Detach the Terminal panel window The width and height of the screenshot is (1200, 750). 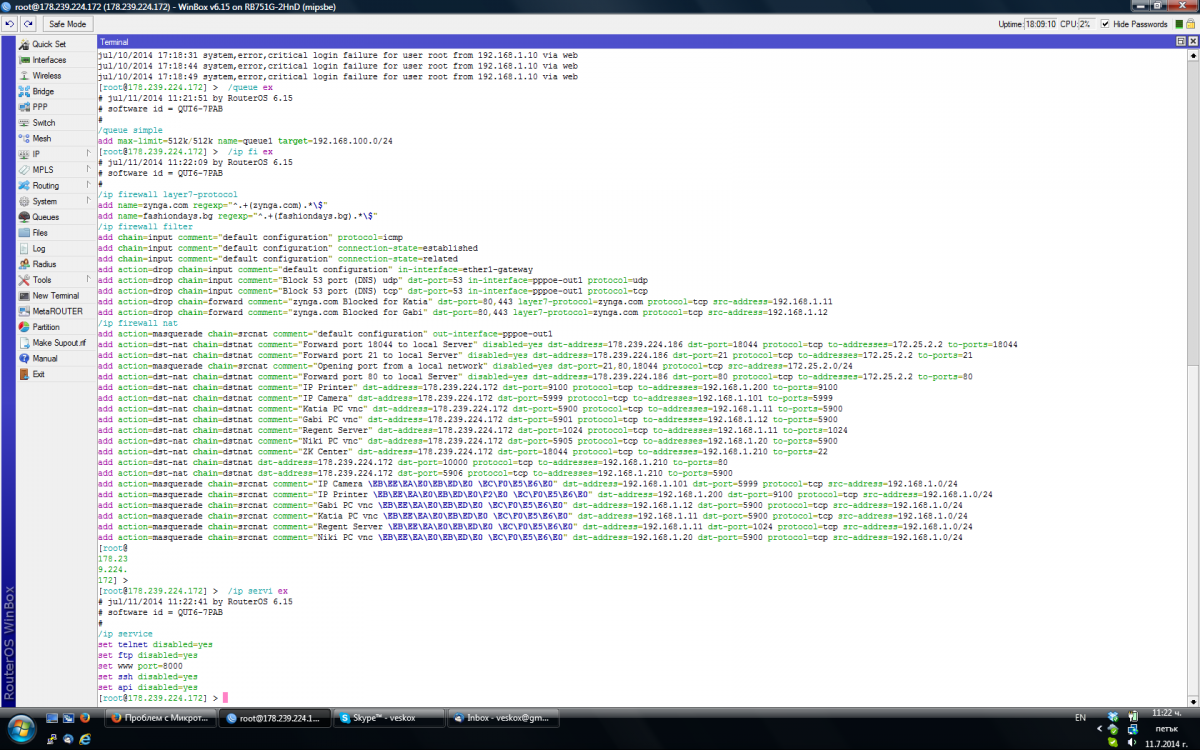pos(1180,43)
